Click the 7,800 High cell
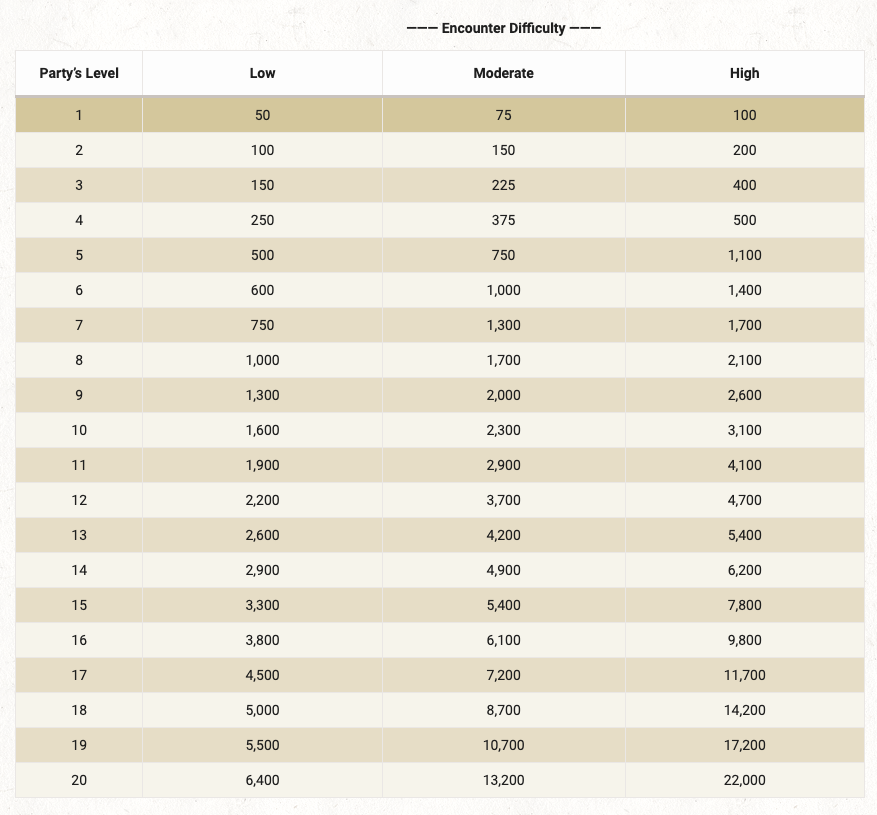 (744, 605)
